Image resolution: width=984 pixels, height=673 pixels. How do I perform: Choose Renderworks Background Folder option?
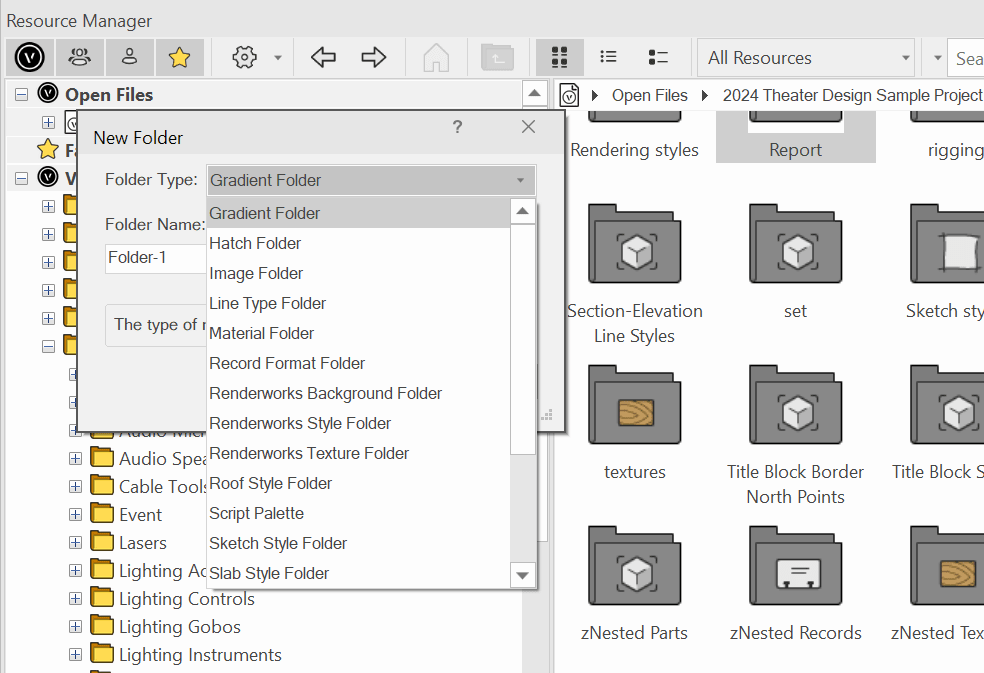tap(358, 393)
